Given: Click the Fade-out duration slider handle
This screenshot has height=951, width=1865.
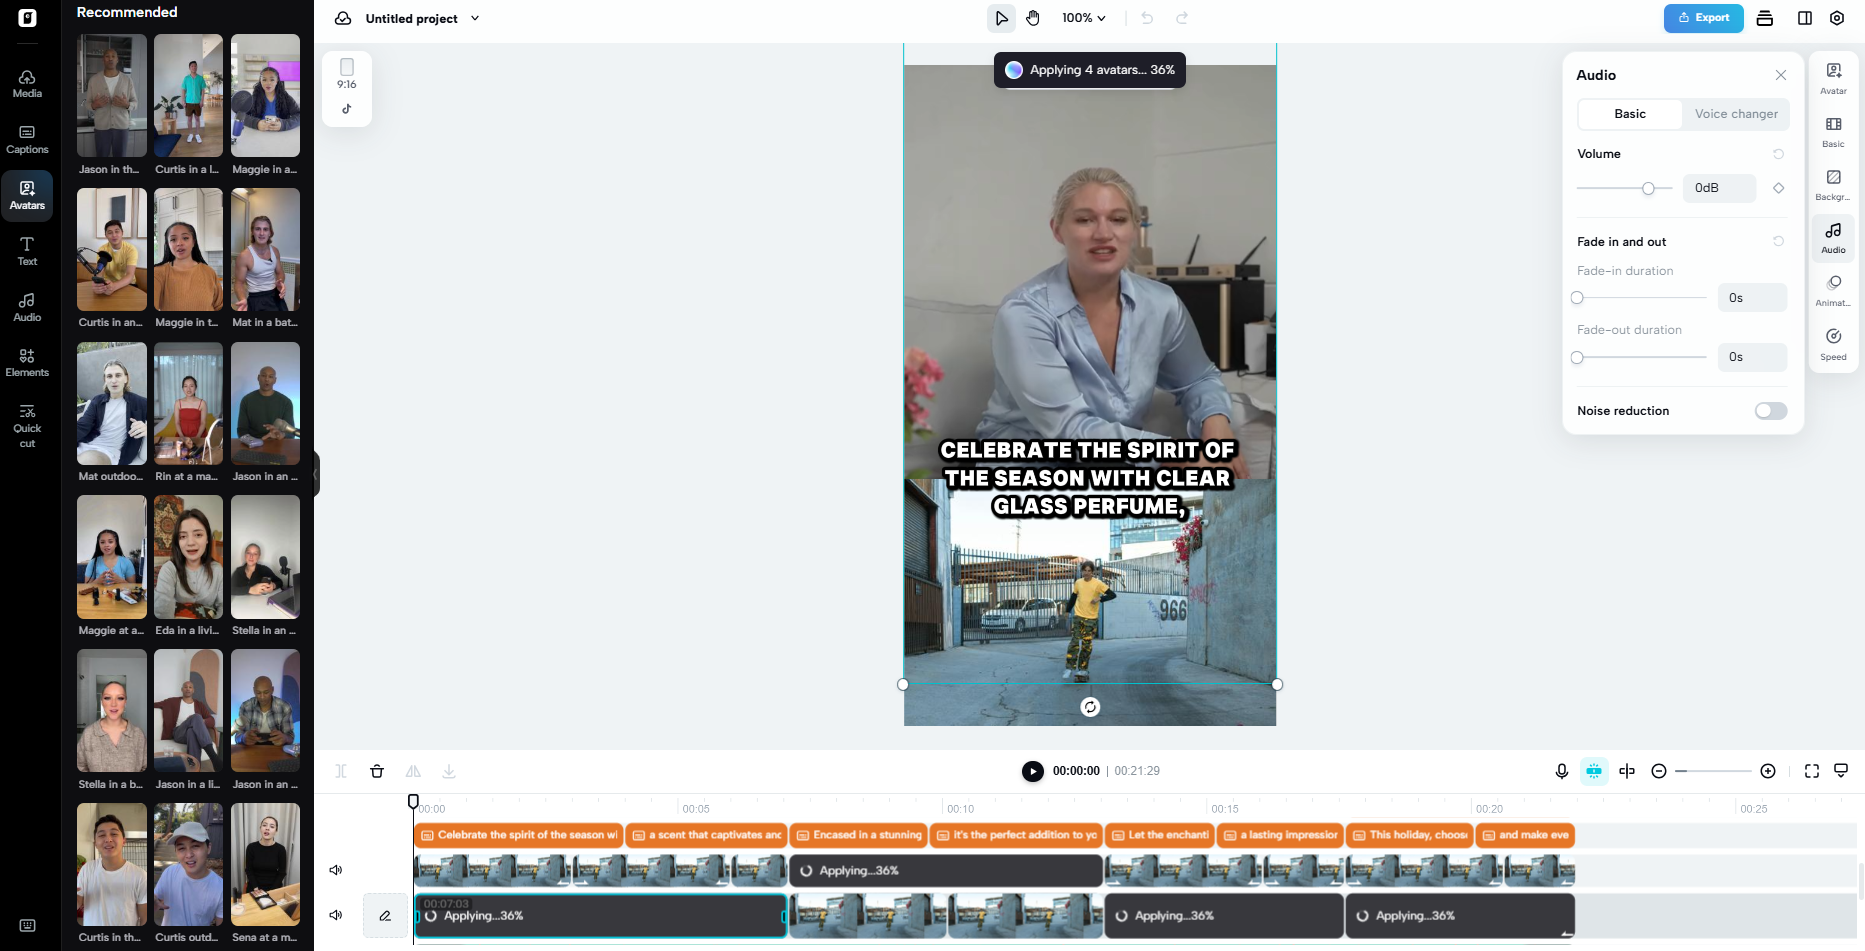Looking at the screenshot, I should pyautogui.click(x=1577, y=357).
